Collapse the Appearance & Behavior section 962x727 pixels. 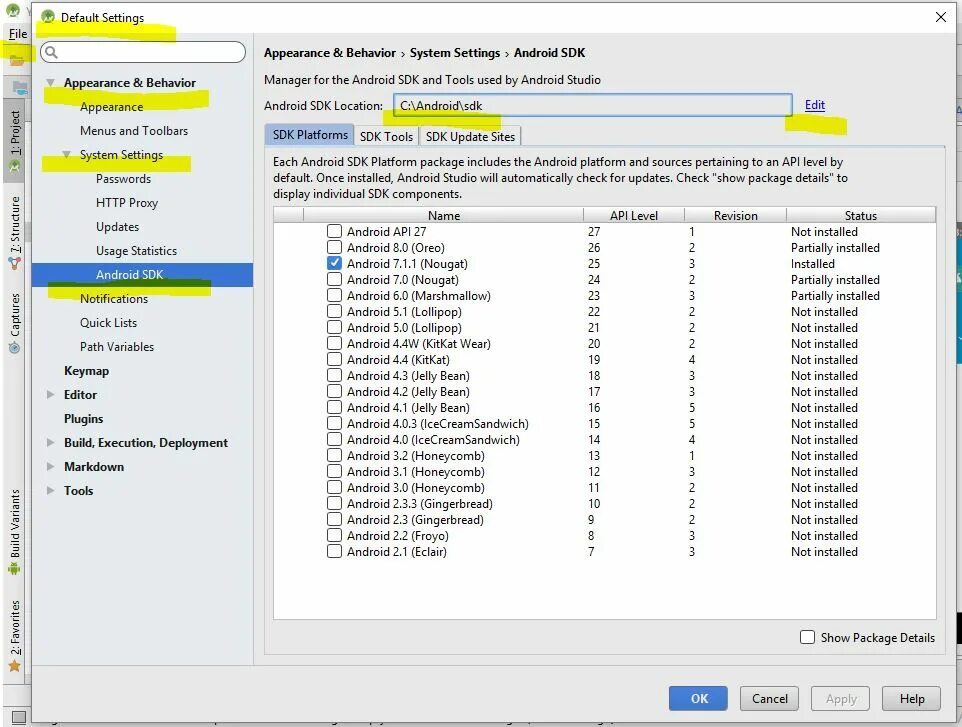tap(51, 82)
